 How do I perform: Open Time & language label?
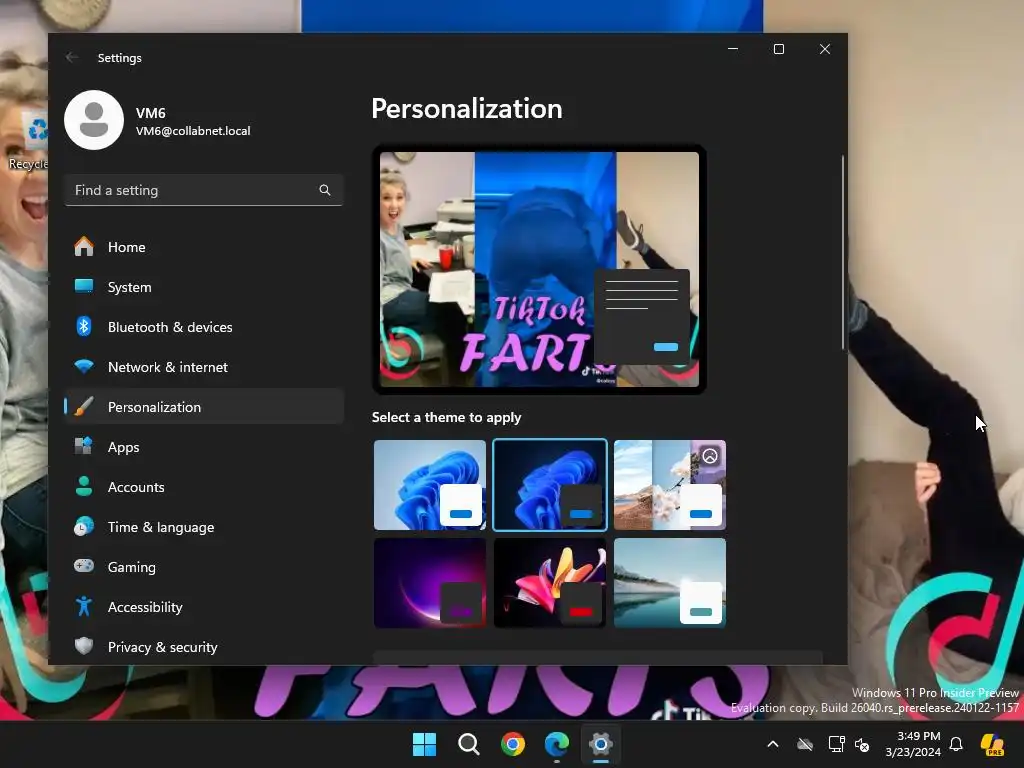click(161, 527)
